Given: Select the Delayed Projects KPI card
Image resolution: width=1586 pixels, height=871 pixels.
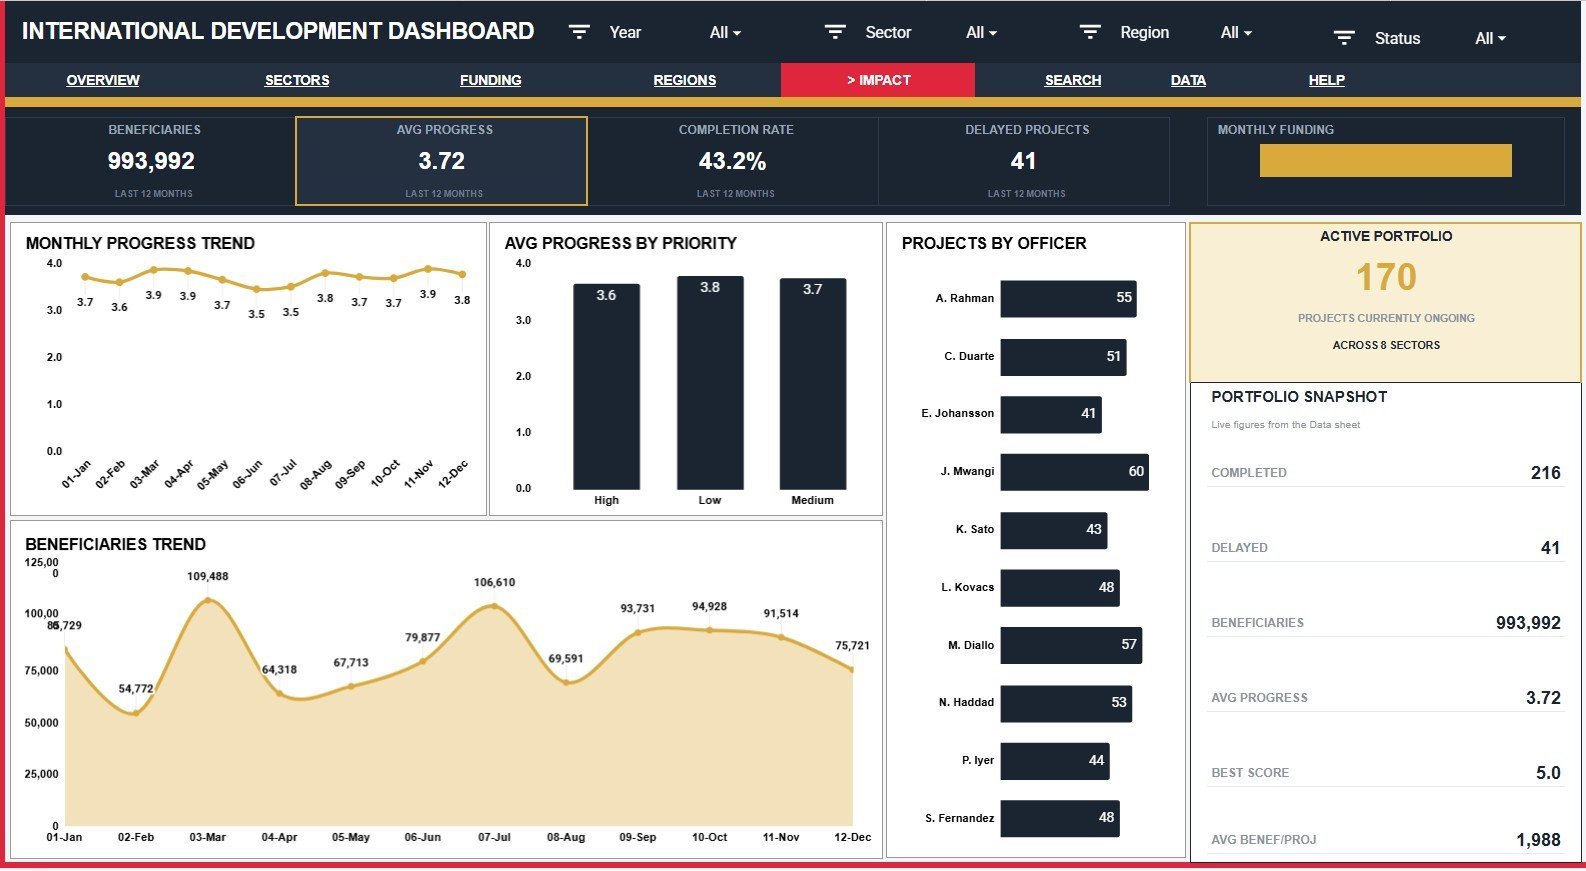Looking at the screenshot, I should (x=1024, y=161).
